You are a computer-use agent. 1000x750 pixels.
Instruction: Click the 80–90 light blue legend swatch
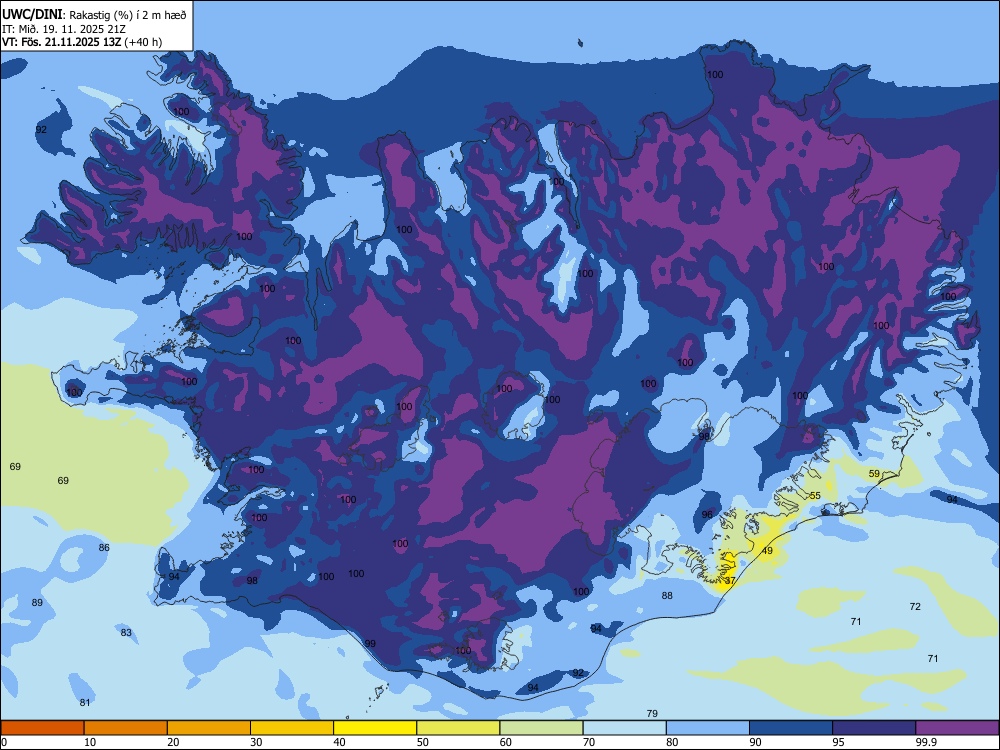click(708, 728)
